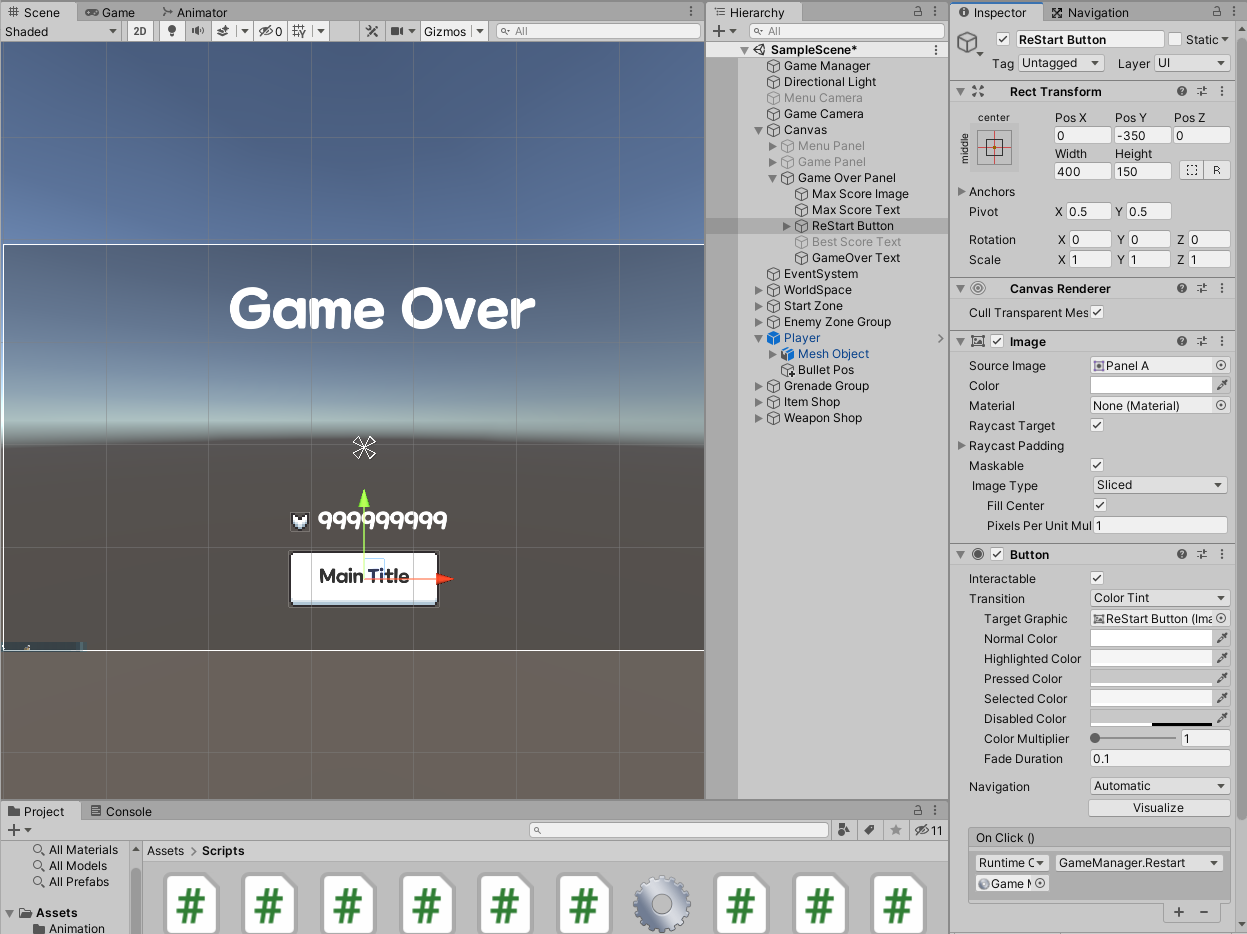Open Rect Transform help icon

pyautogui.click(x=1182, y=91)
